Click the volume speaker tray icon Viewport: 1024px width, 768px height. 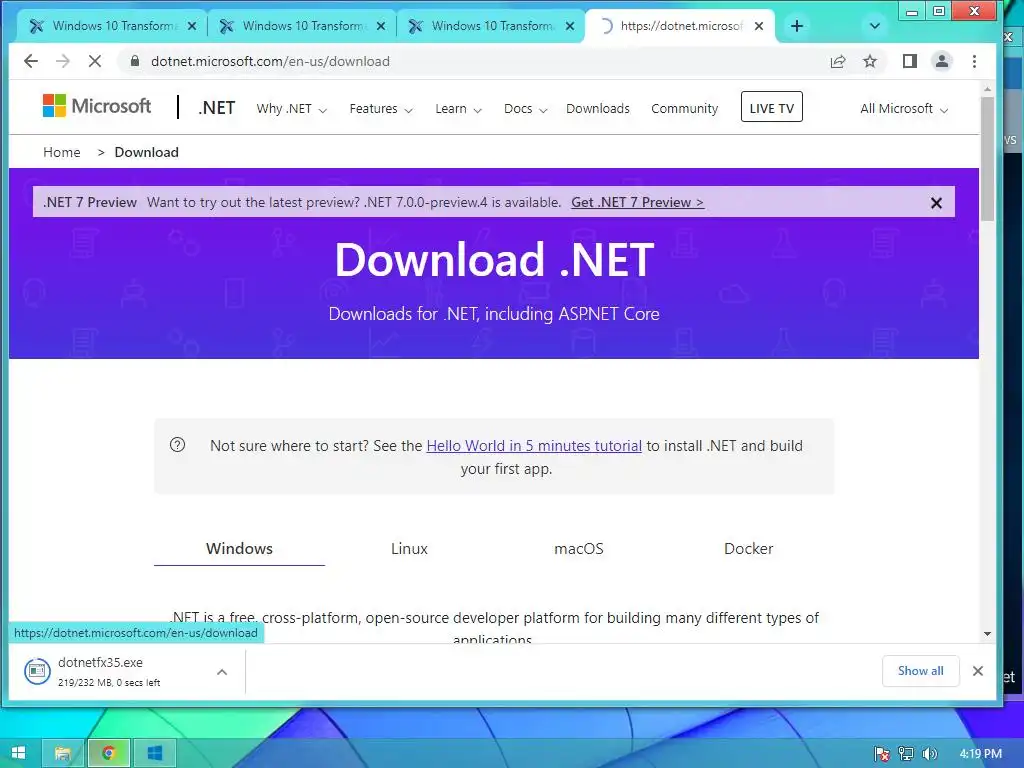(930, 754)
